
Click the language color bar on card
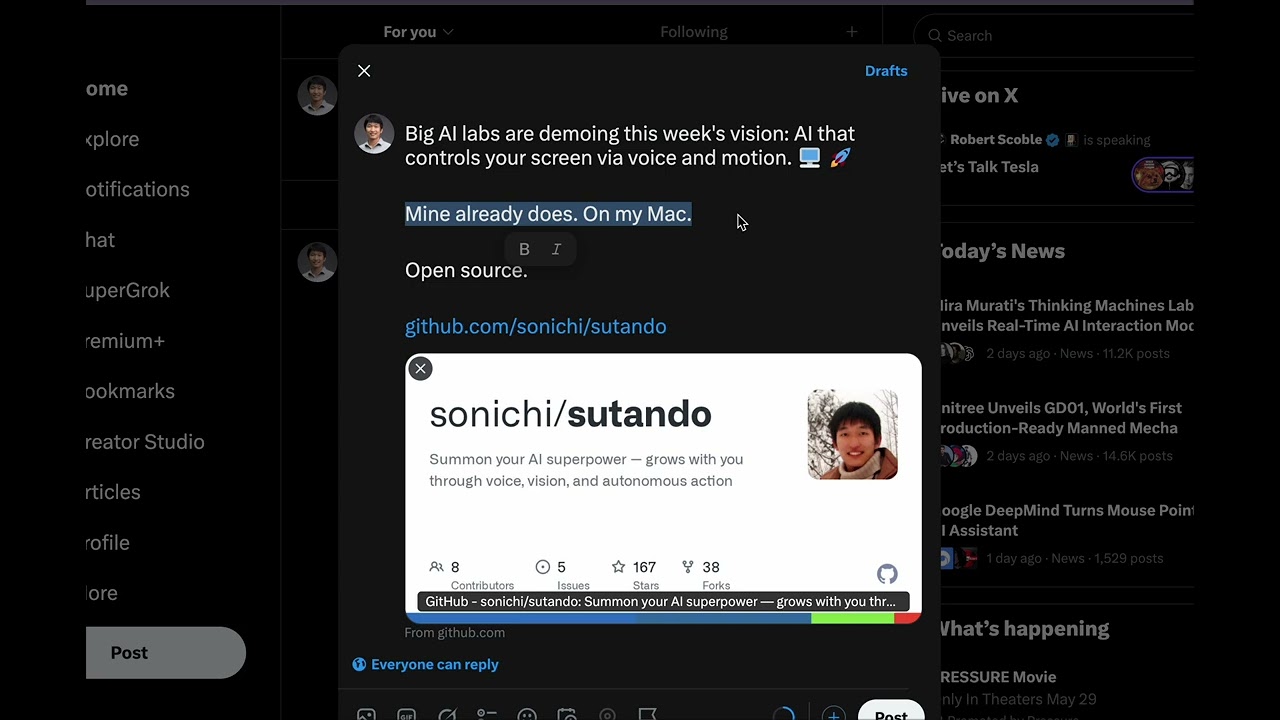[663, 618]
